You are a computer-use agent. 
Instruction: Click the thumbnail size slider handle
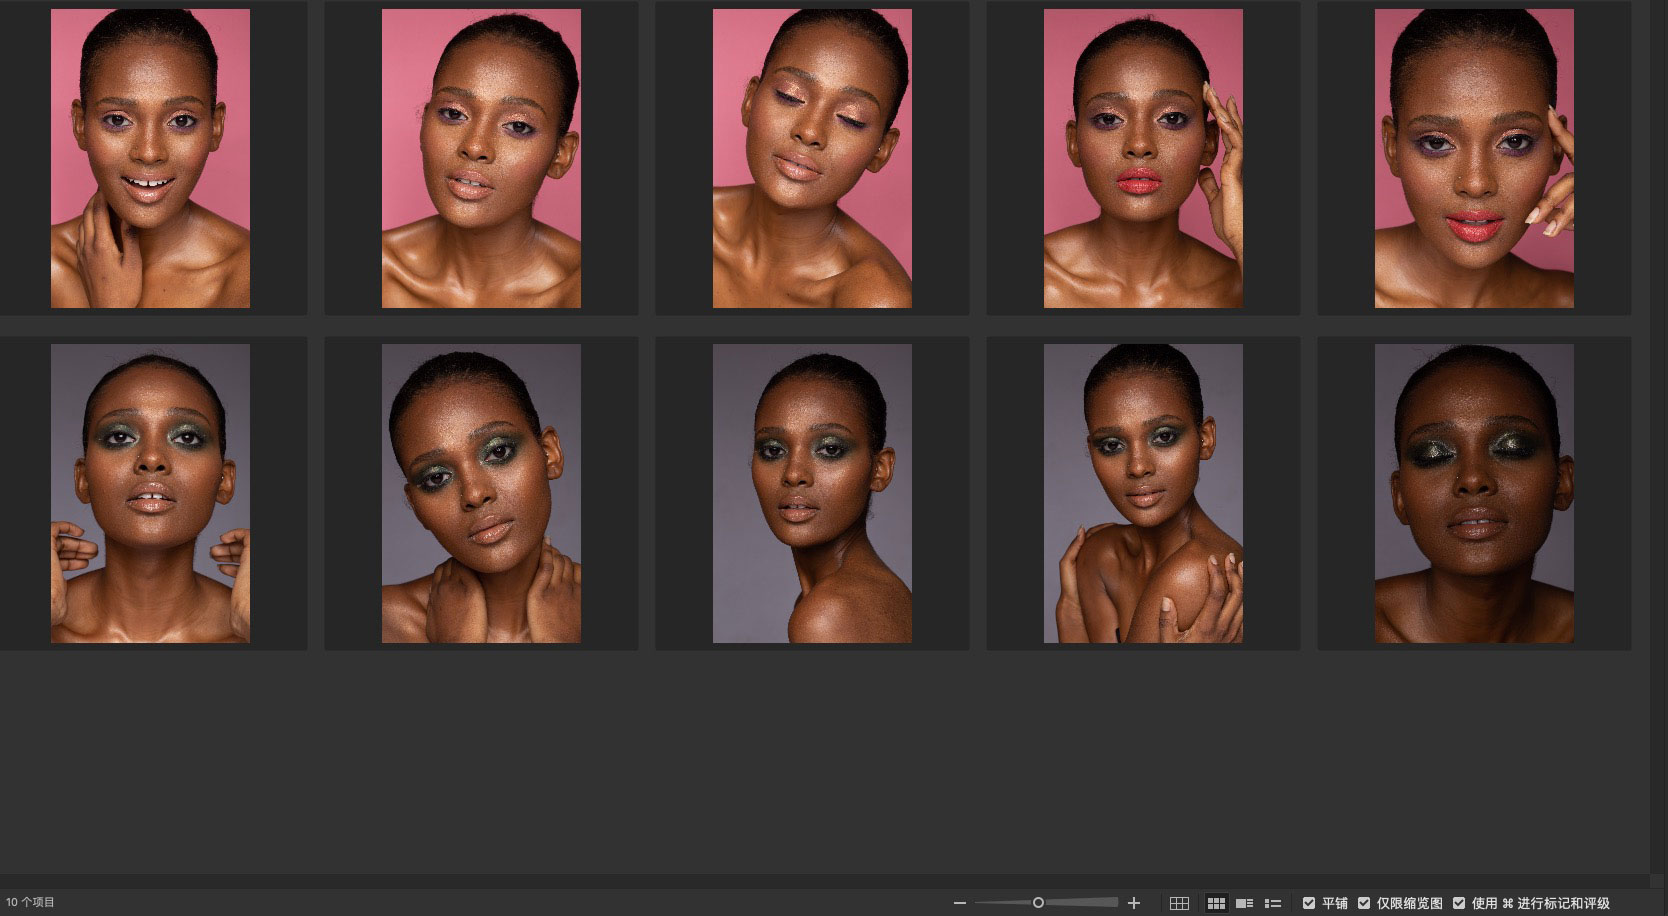click(1038, 903)
